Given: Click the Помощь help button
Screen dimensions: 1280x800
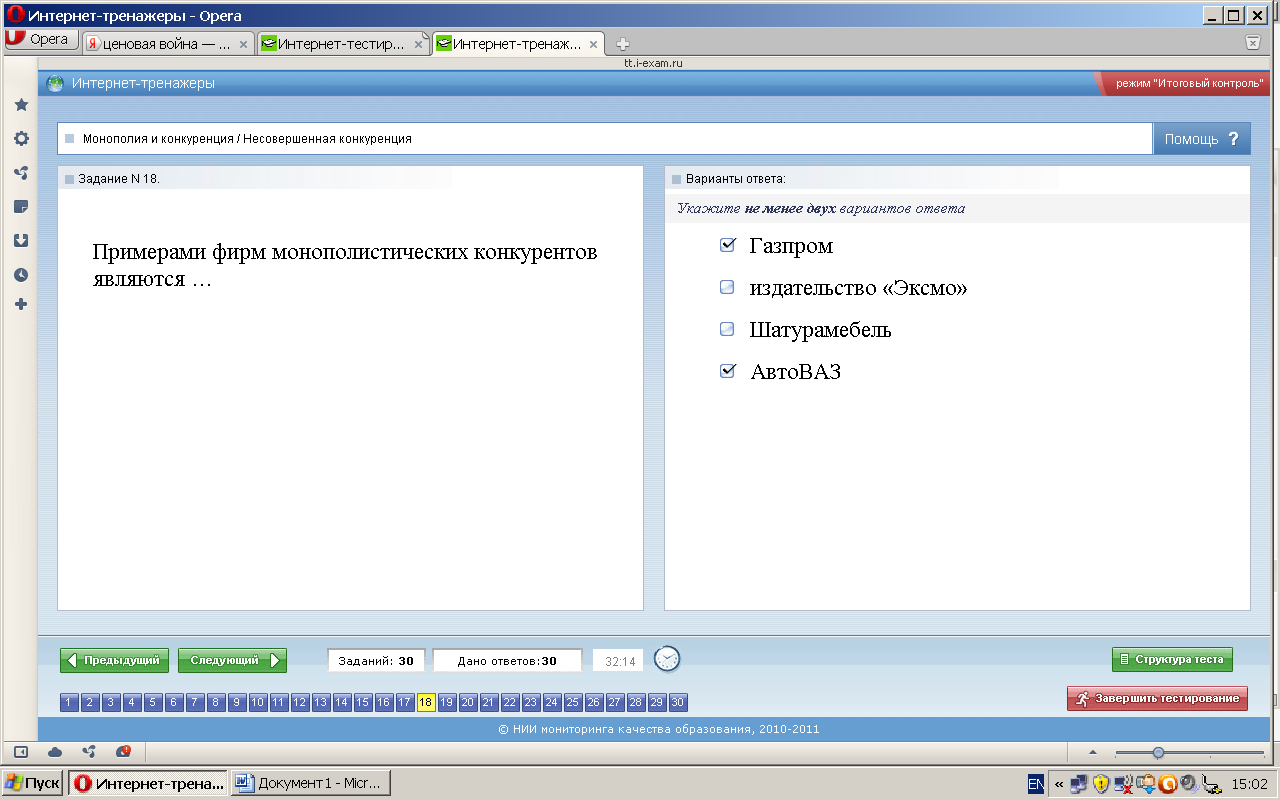Looking at the screenshot, I should [1202, 139].
